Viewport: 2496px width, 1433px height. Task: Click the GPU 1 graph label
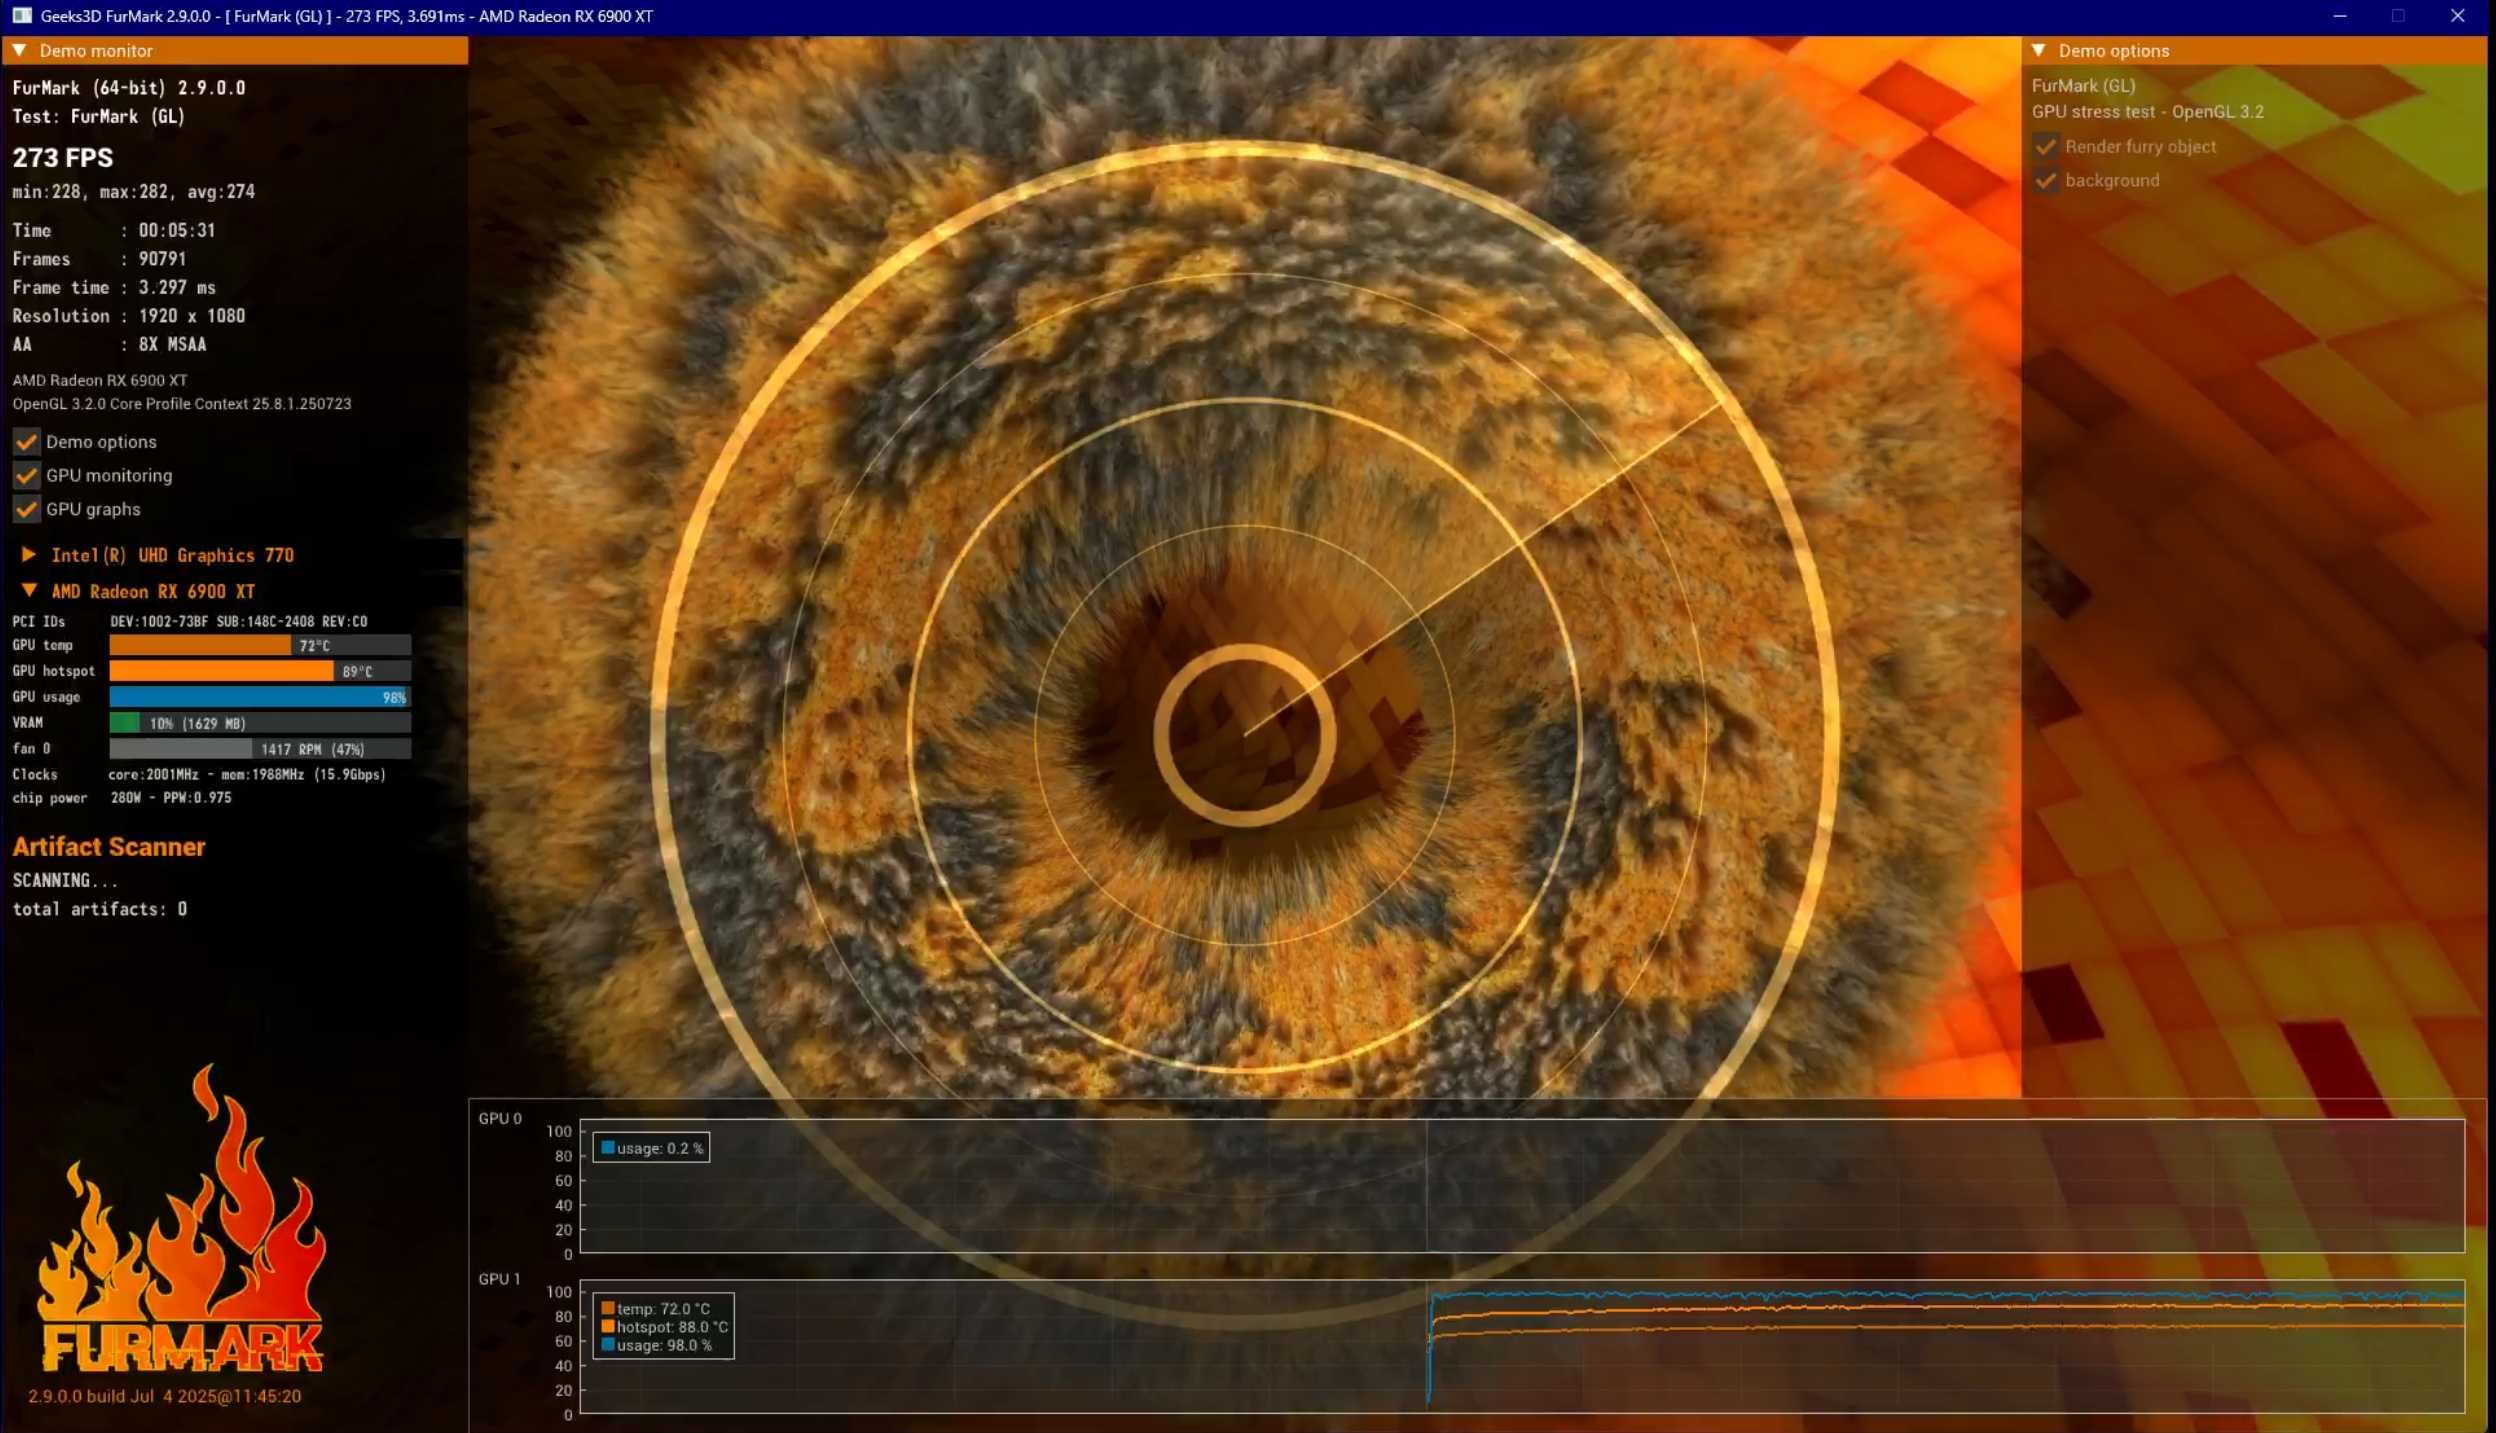coord(499,1278)
